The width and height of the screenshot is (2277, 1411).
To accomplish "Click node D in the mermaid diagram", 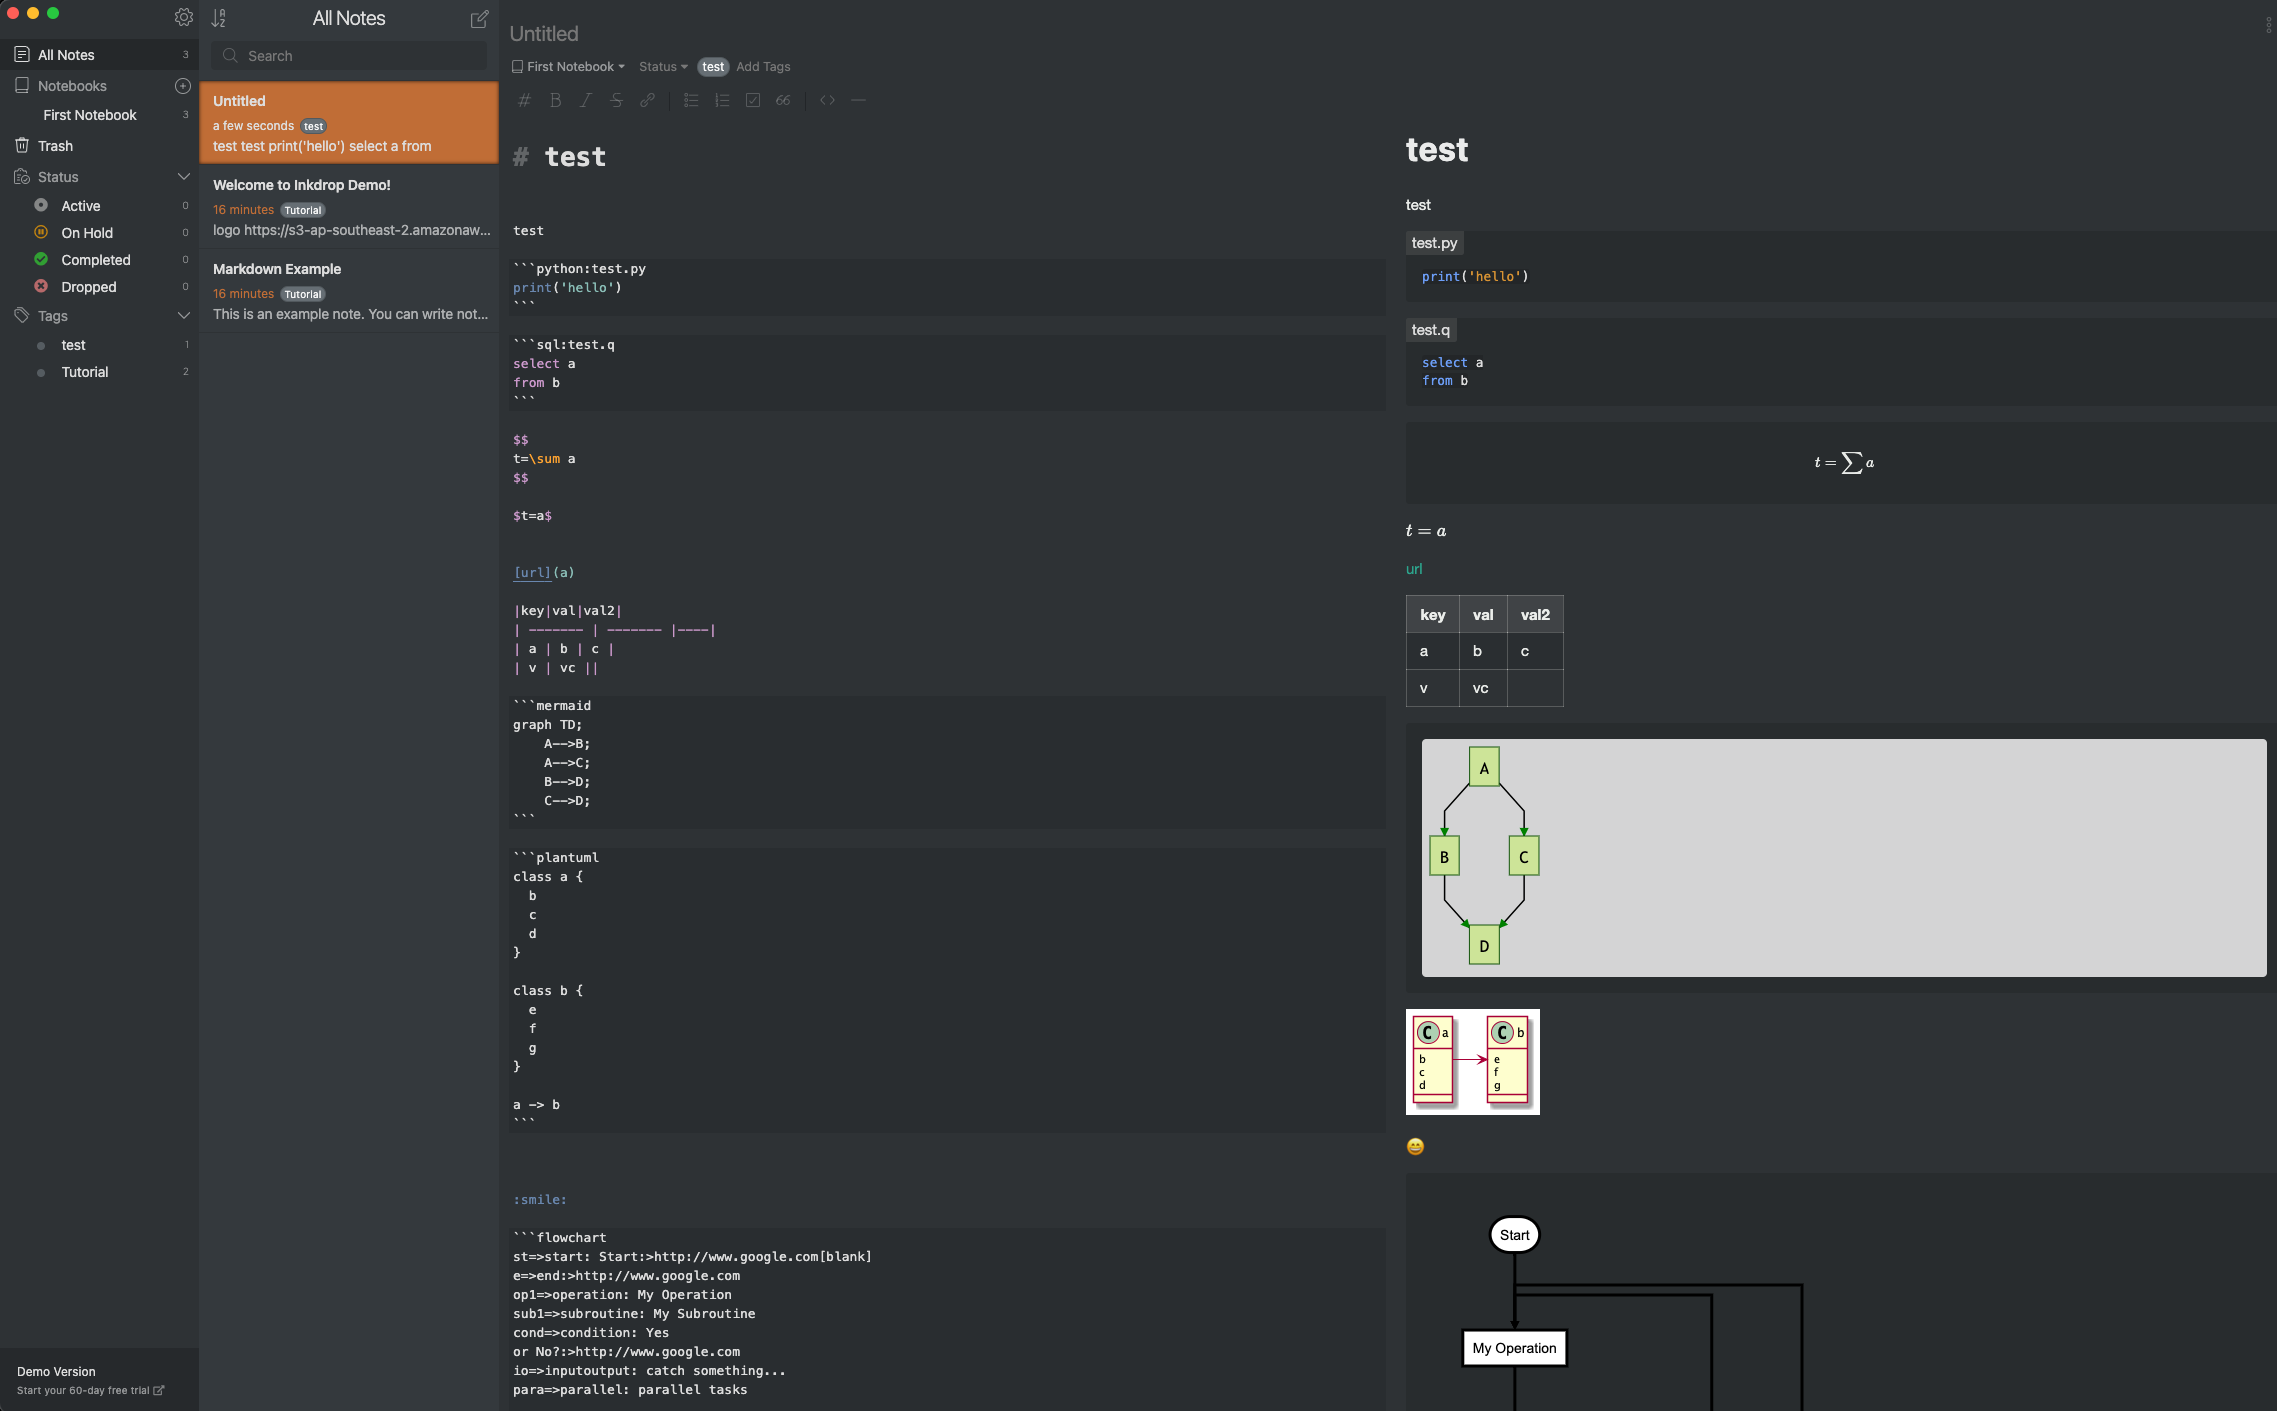I will tap(1484, 945).
